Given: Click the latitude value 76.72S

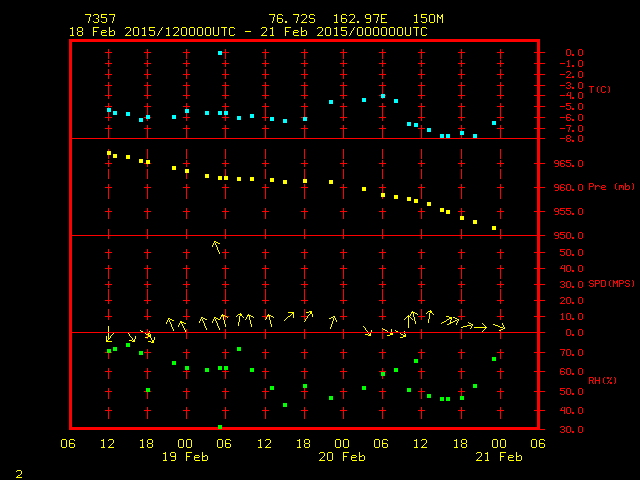Looking at the screenshot, I should click(290, 19).
